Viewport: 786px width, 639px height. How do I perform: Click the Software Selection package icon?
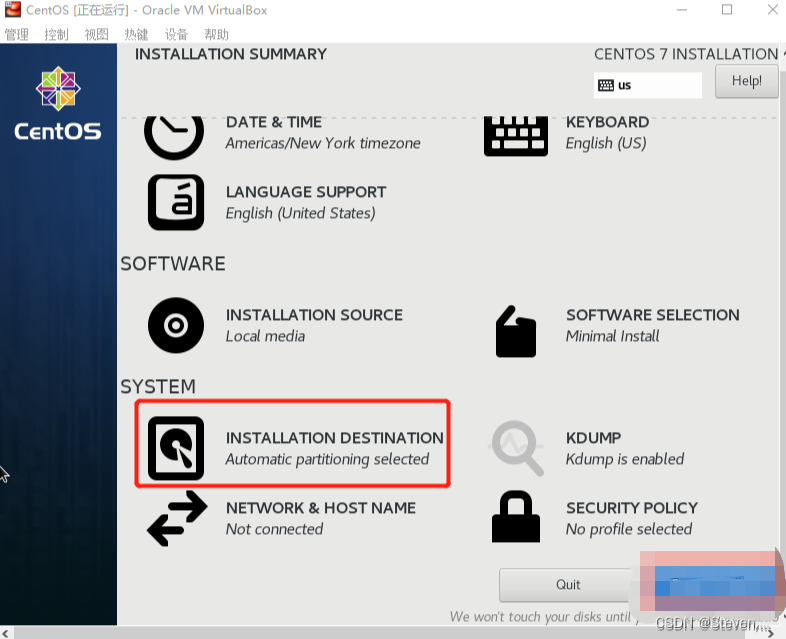click(516, 331)
